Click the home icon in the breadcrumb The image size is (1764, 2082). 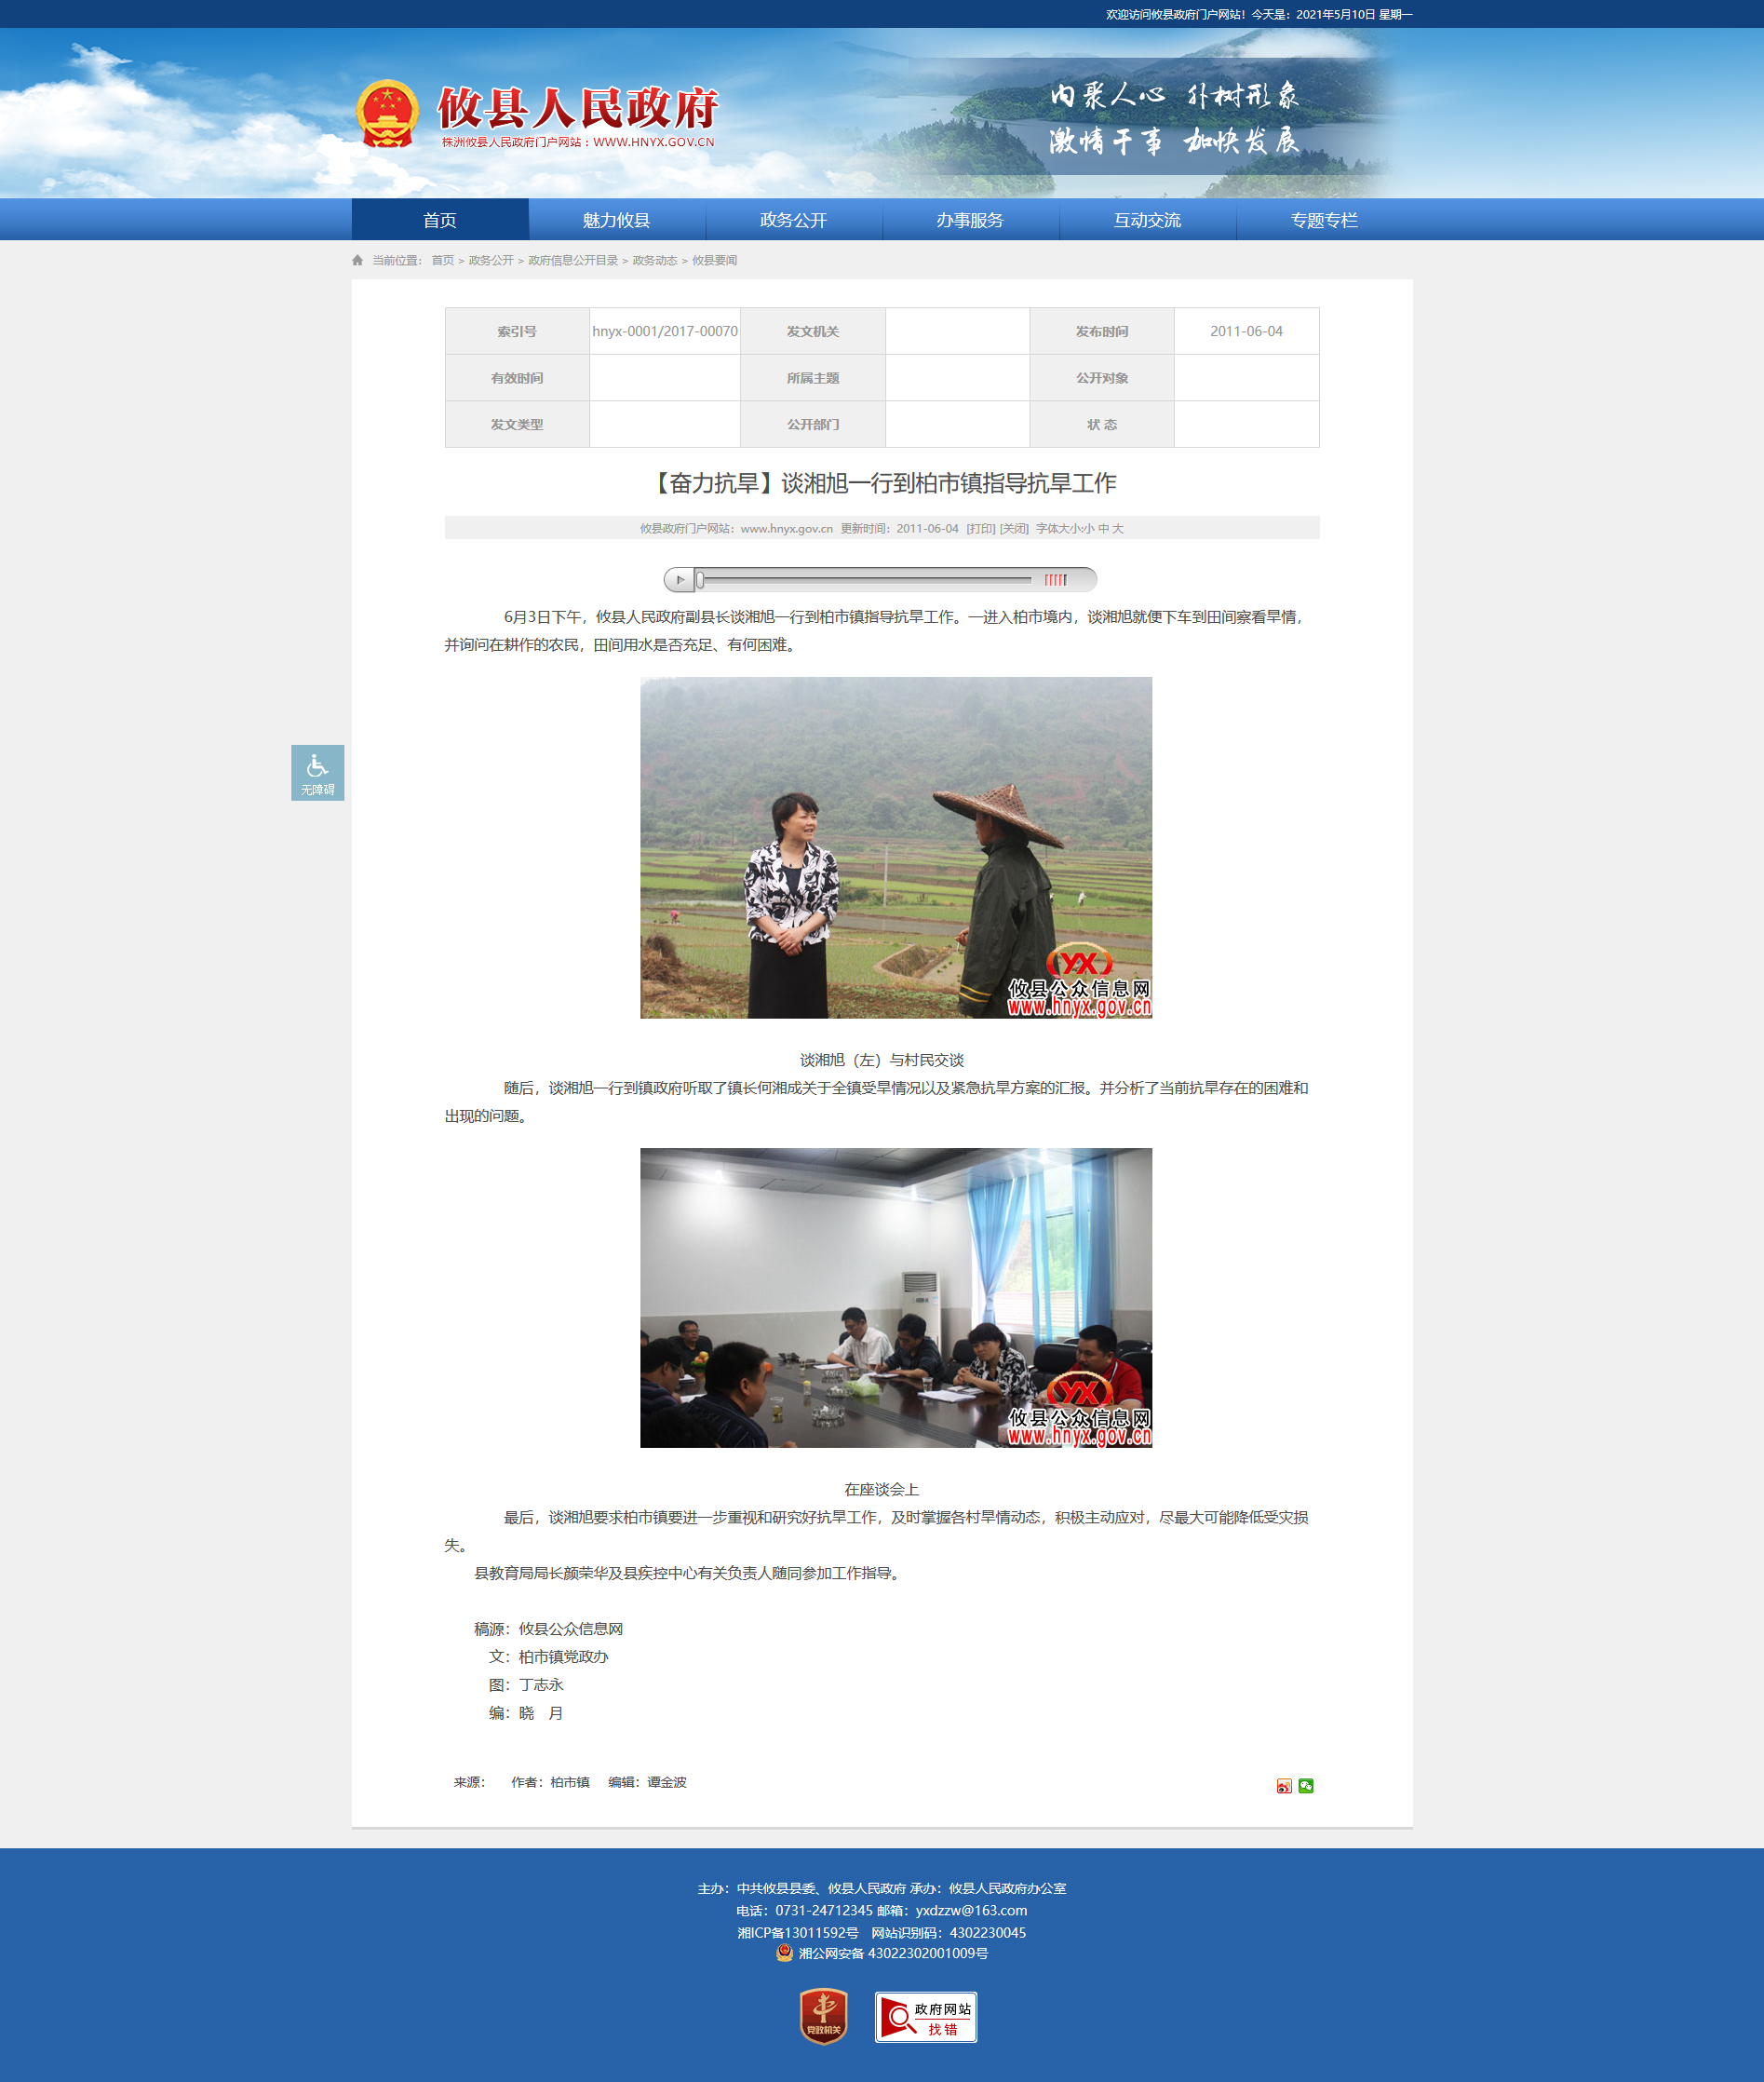point(358,260)
